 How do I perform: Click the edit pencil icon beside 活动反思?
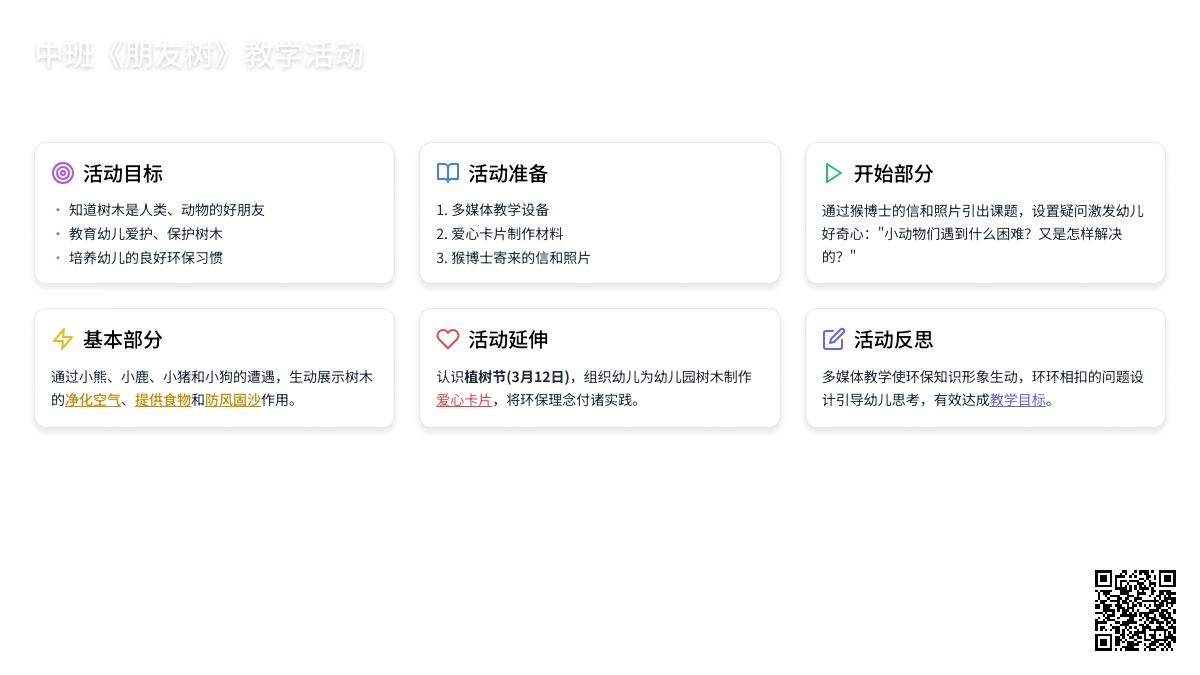pos(833,339)
